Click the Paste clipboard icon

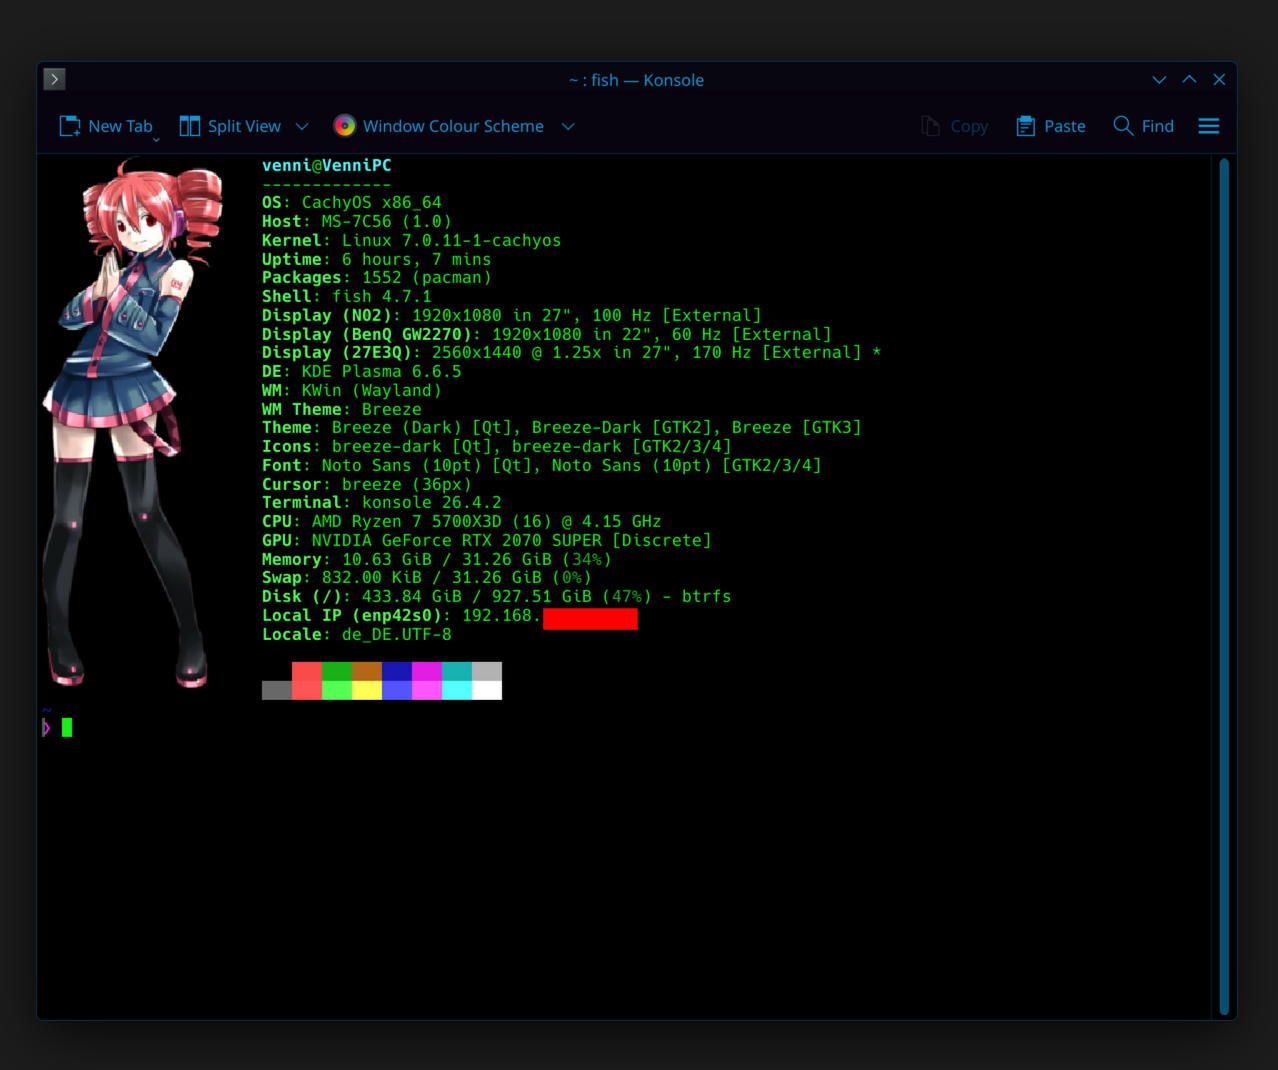pos(1025,126)
